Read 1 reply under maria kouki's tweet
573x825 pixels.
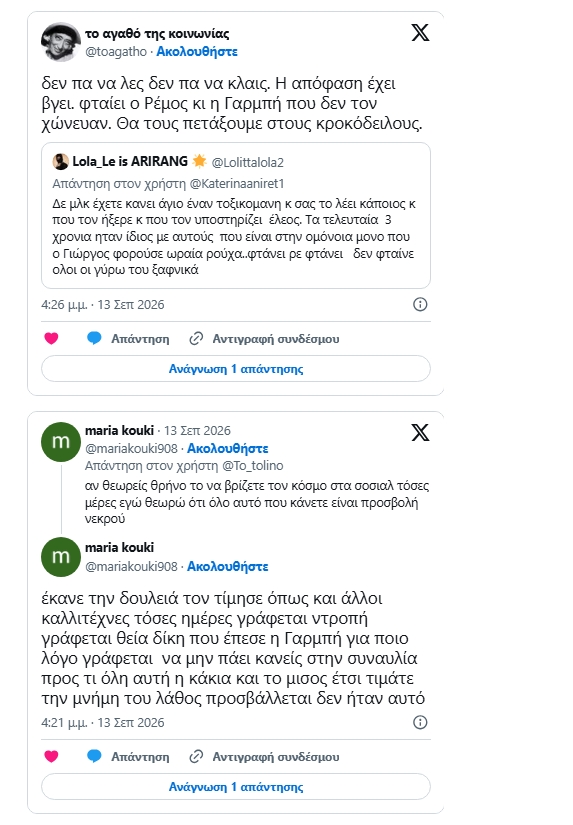point(236,787)
